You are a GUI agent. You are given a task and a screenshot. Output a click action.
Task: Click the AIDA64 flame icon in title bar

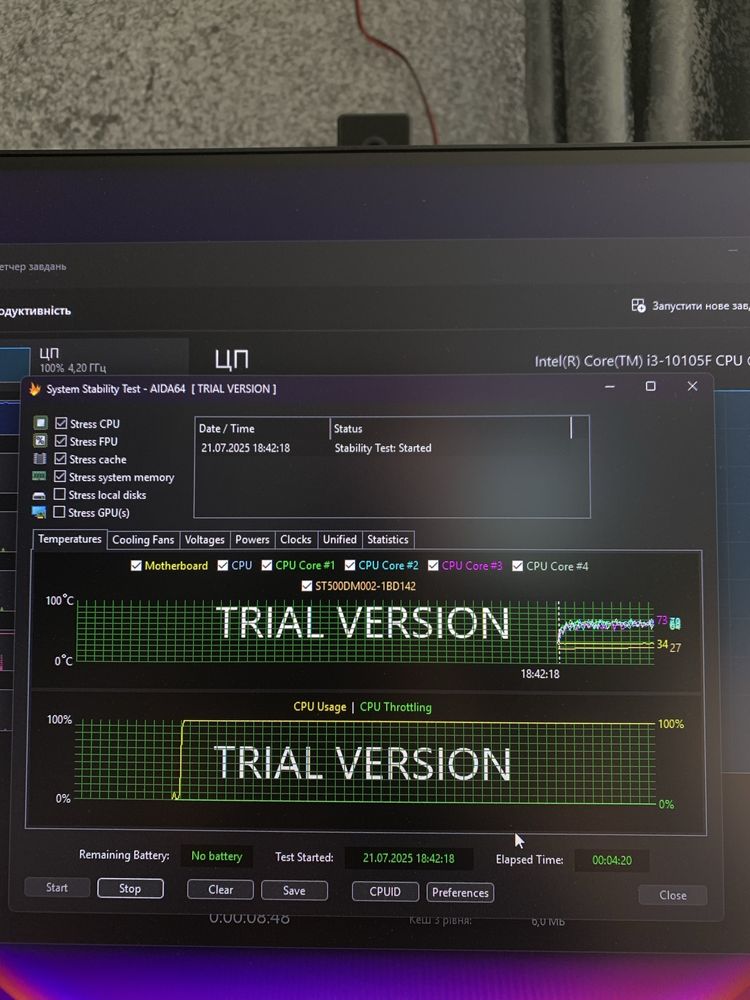[x=34, y=388]
